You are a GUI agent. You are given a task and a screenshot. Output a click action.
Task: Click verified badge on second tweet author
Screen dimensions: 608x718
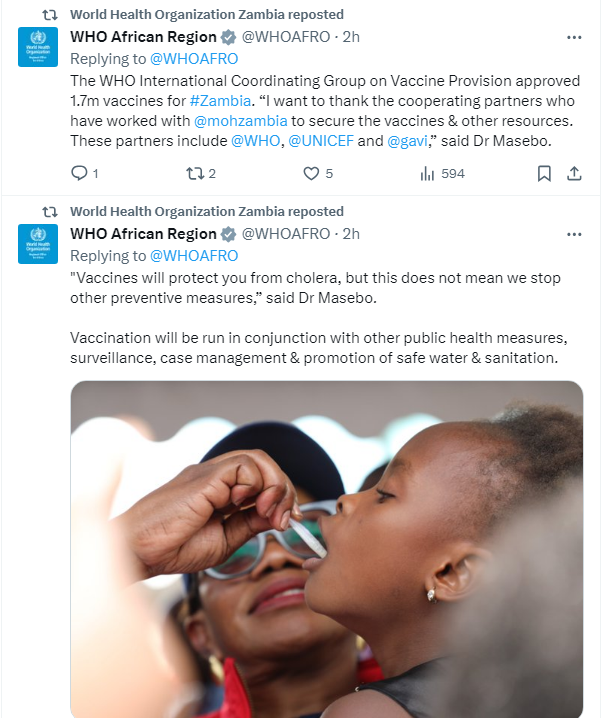click(x=228, y=234)
